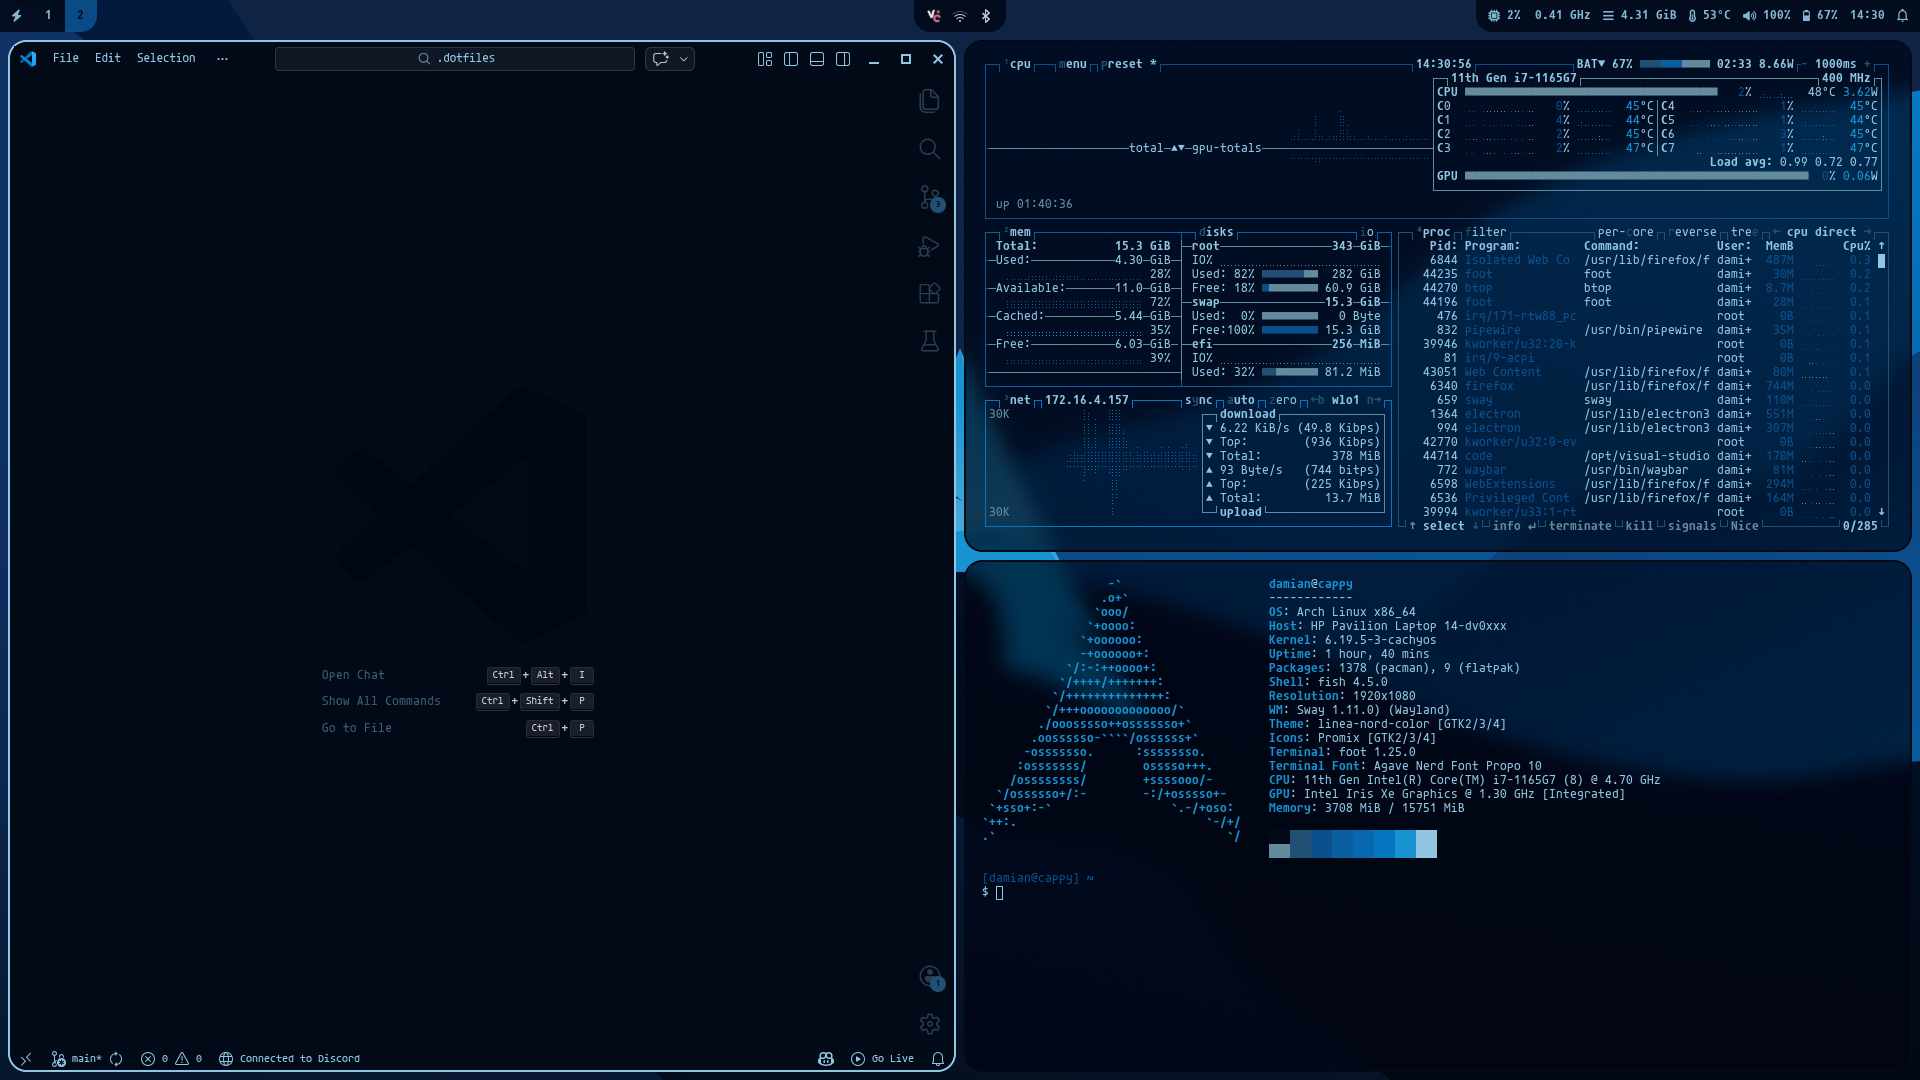
Task: Expand the overflow menu ellipsis in menu bar
Action: (x=222, y=59)
